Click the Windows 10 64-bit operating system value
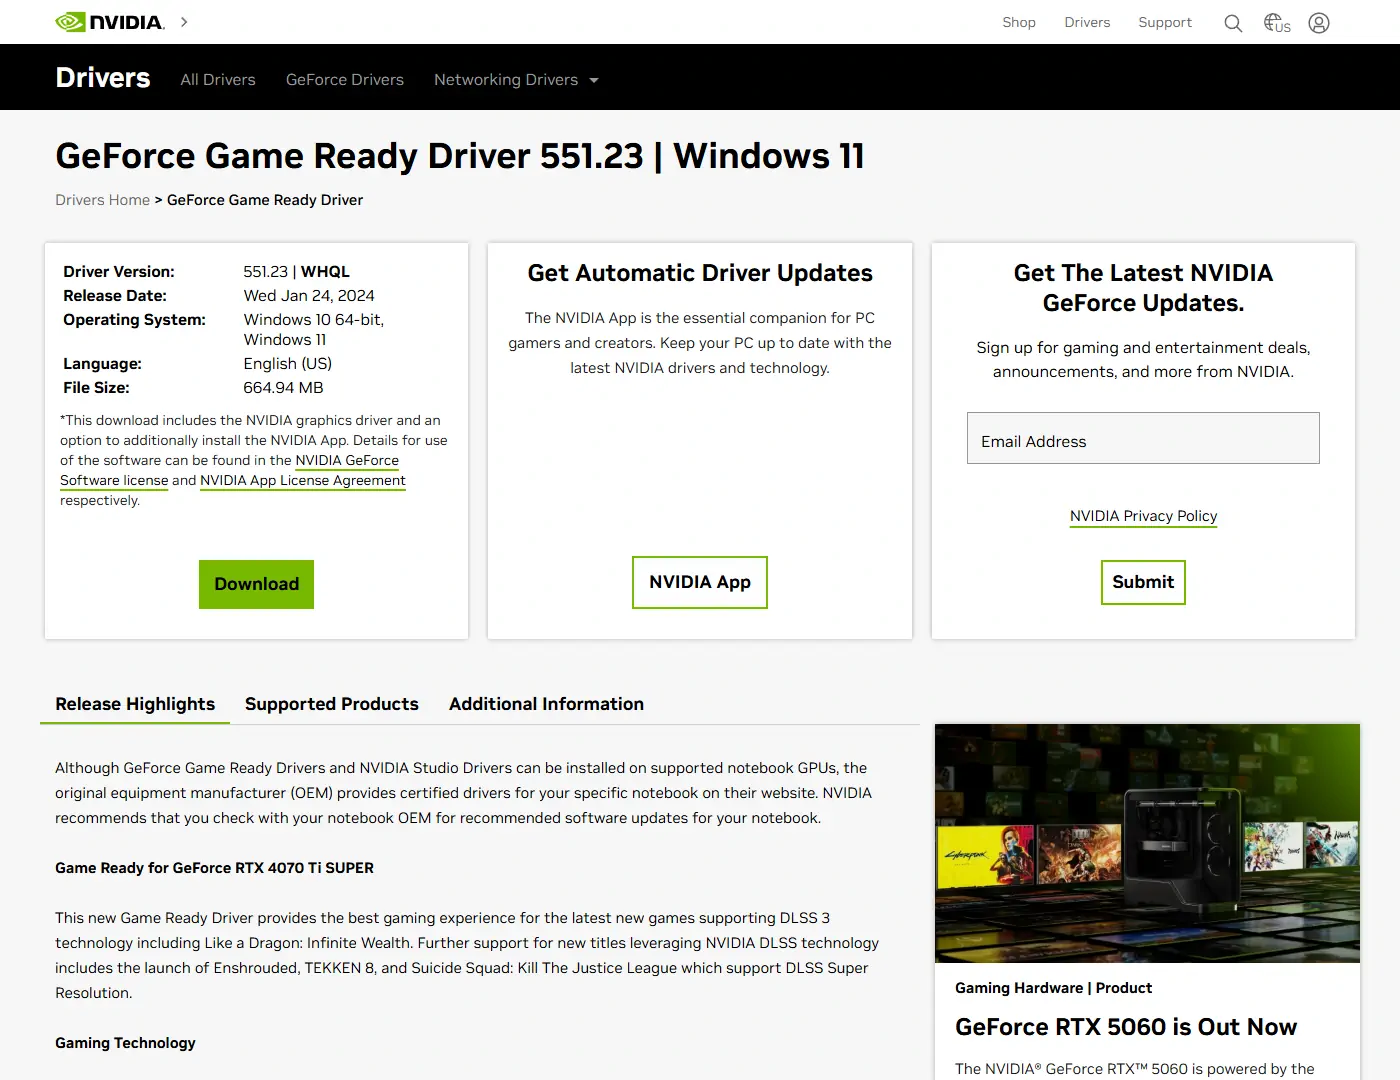The image size is (1400, 1080). (x=313, y=330)
